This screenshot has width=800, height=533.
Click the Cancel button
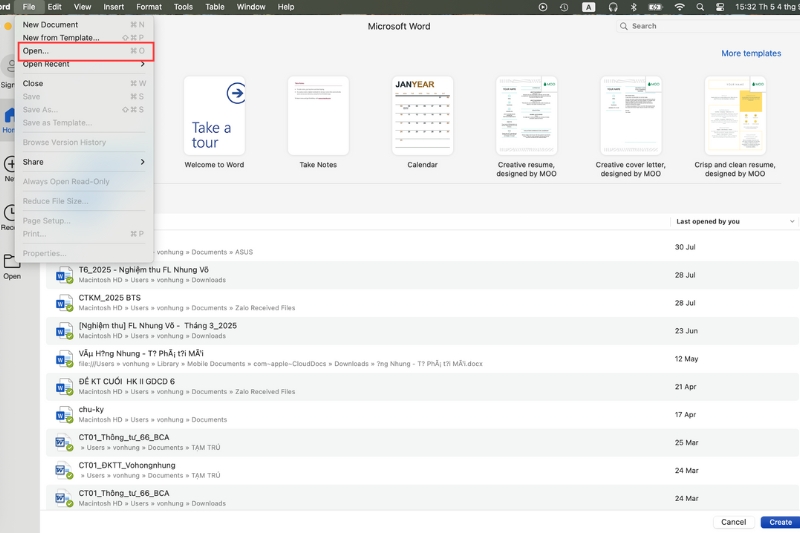click(x=733, y=522)
